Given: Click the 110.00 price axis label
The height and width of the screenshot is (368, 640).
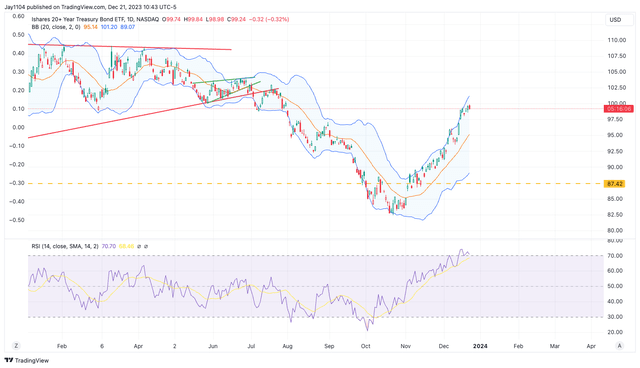Looking at the screenshot, I should [617, 40].
